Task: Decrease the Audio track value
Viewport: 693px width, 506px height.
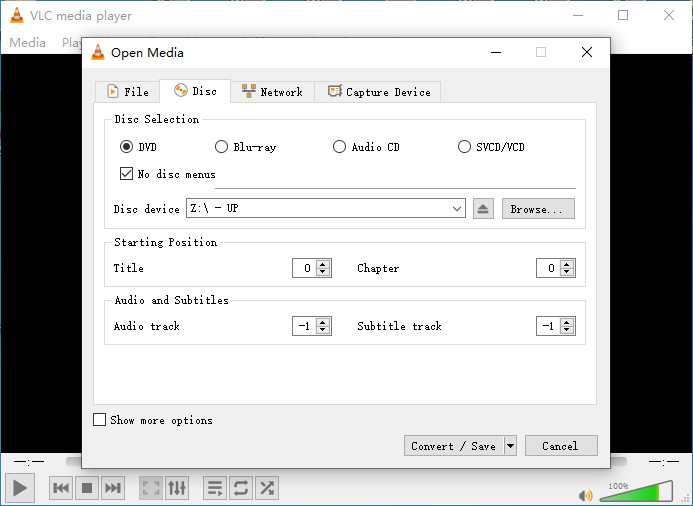Action: click(x=323, y=330)
